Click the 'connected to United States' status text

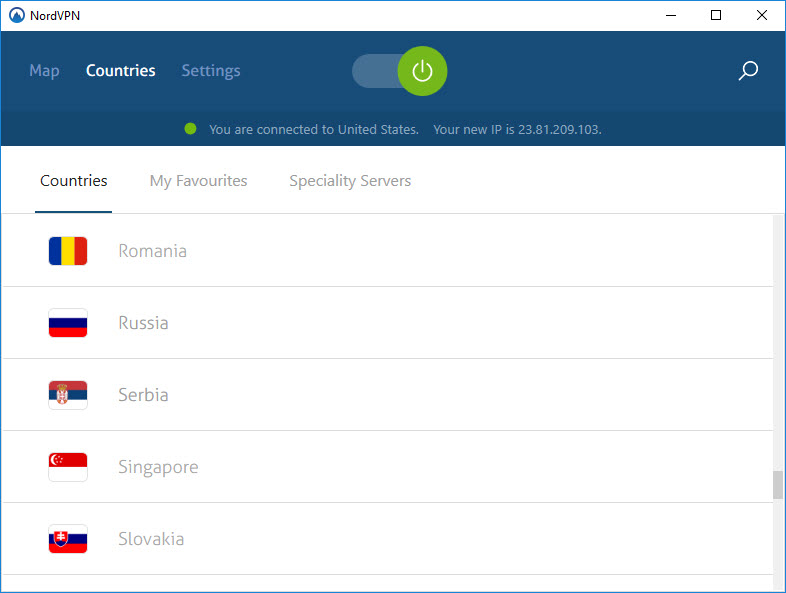pos(314,129)
